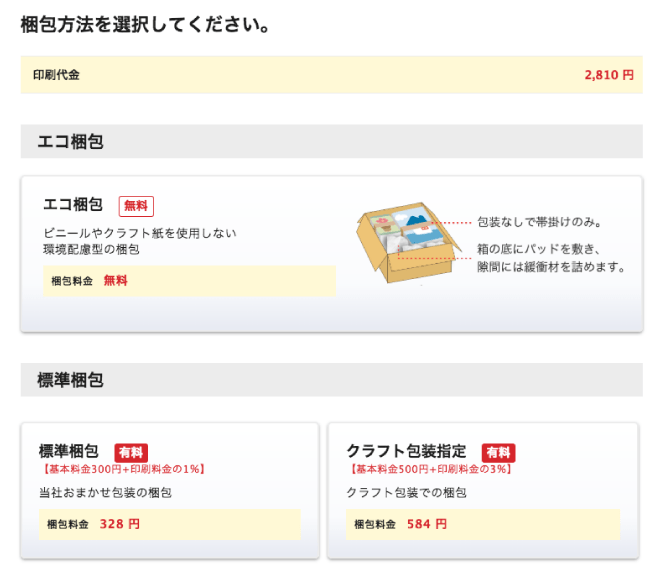Click the 梱包方法を選択してください heading
Screen dimensions: 662x584
pyautogui.click(x=146, y=25)
